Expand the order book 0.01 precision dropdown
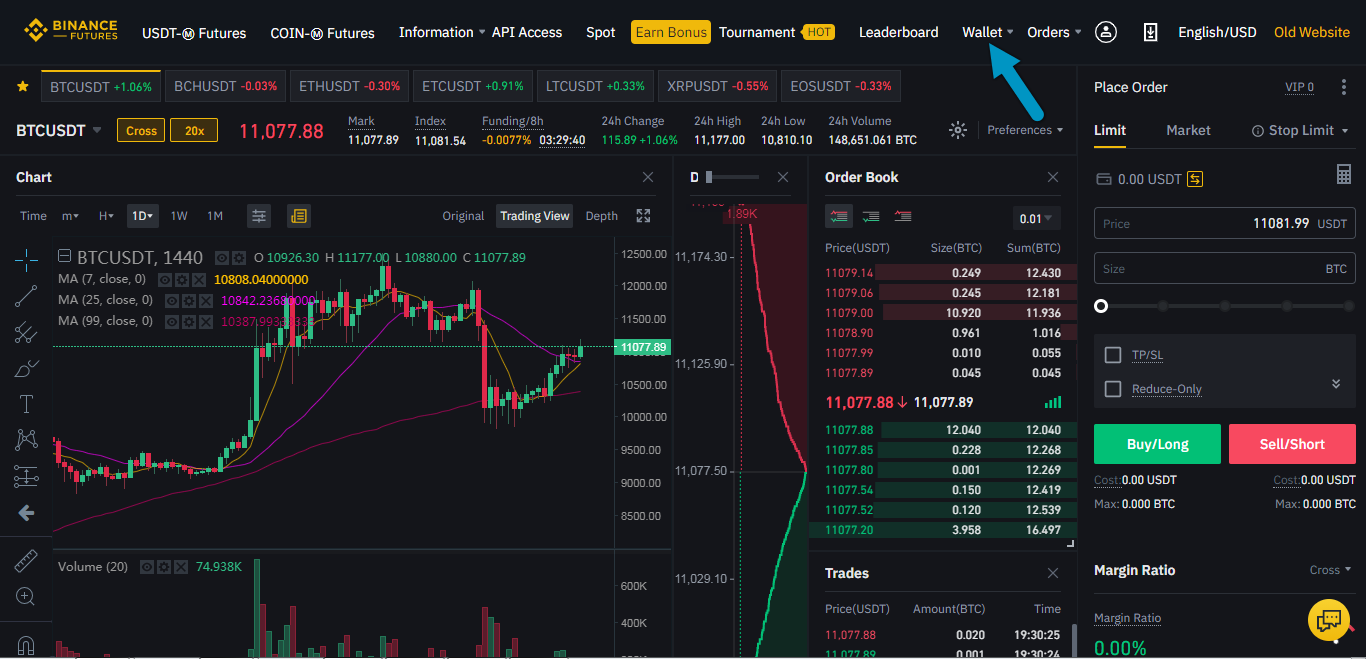 (x=1036, y=218)
